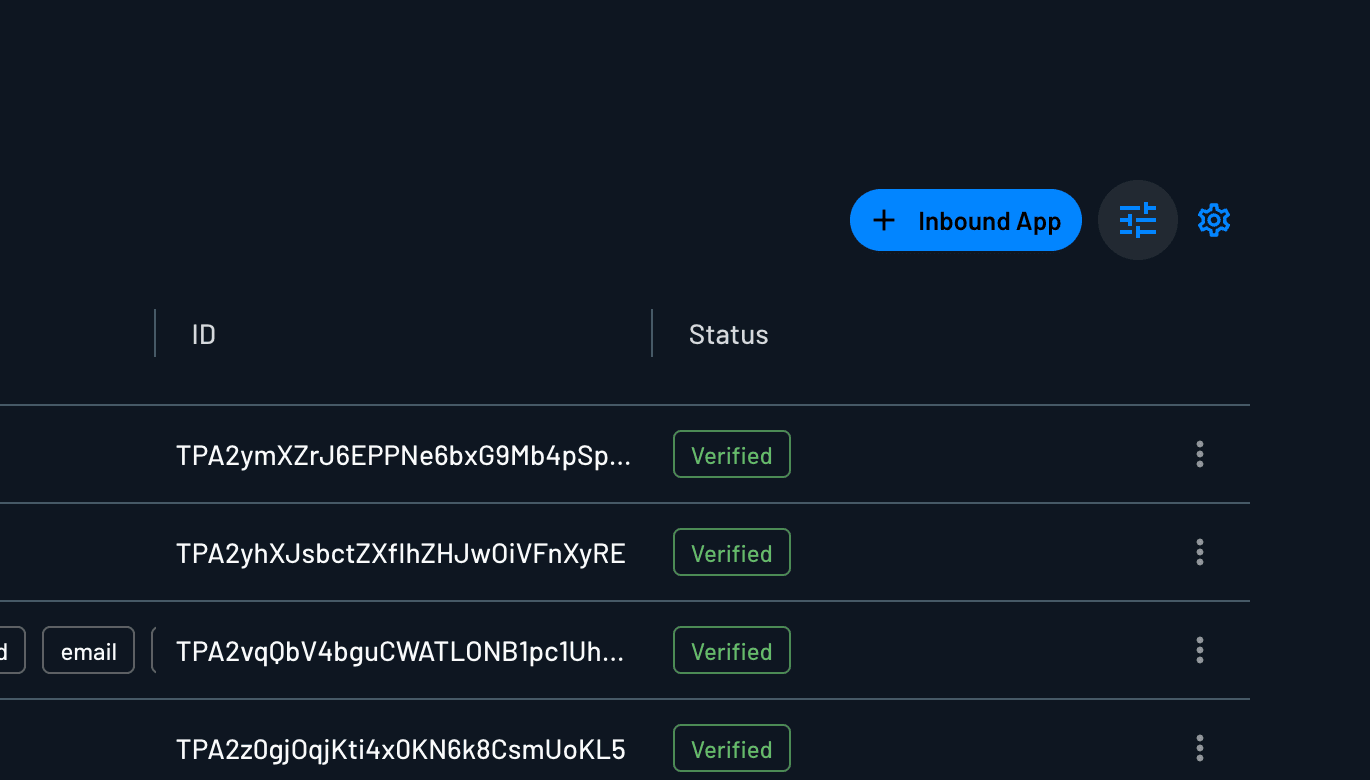Select the Status column header
This screenshot has width=1370, height=780.
click(x=728, y=334)
